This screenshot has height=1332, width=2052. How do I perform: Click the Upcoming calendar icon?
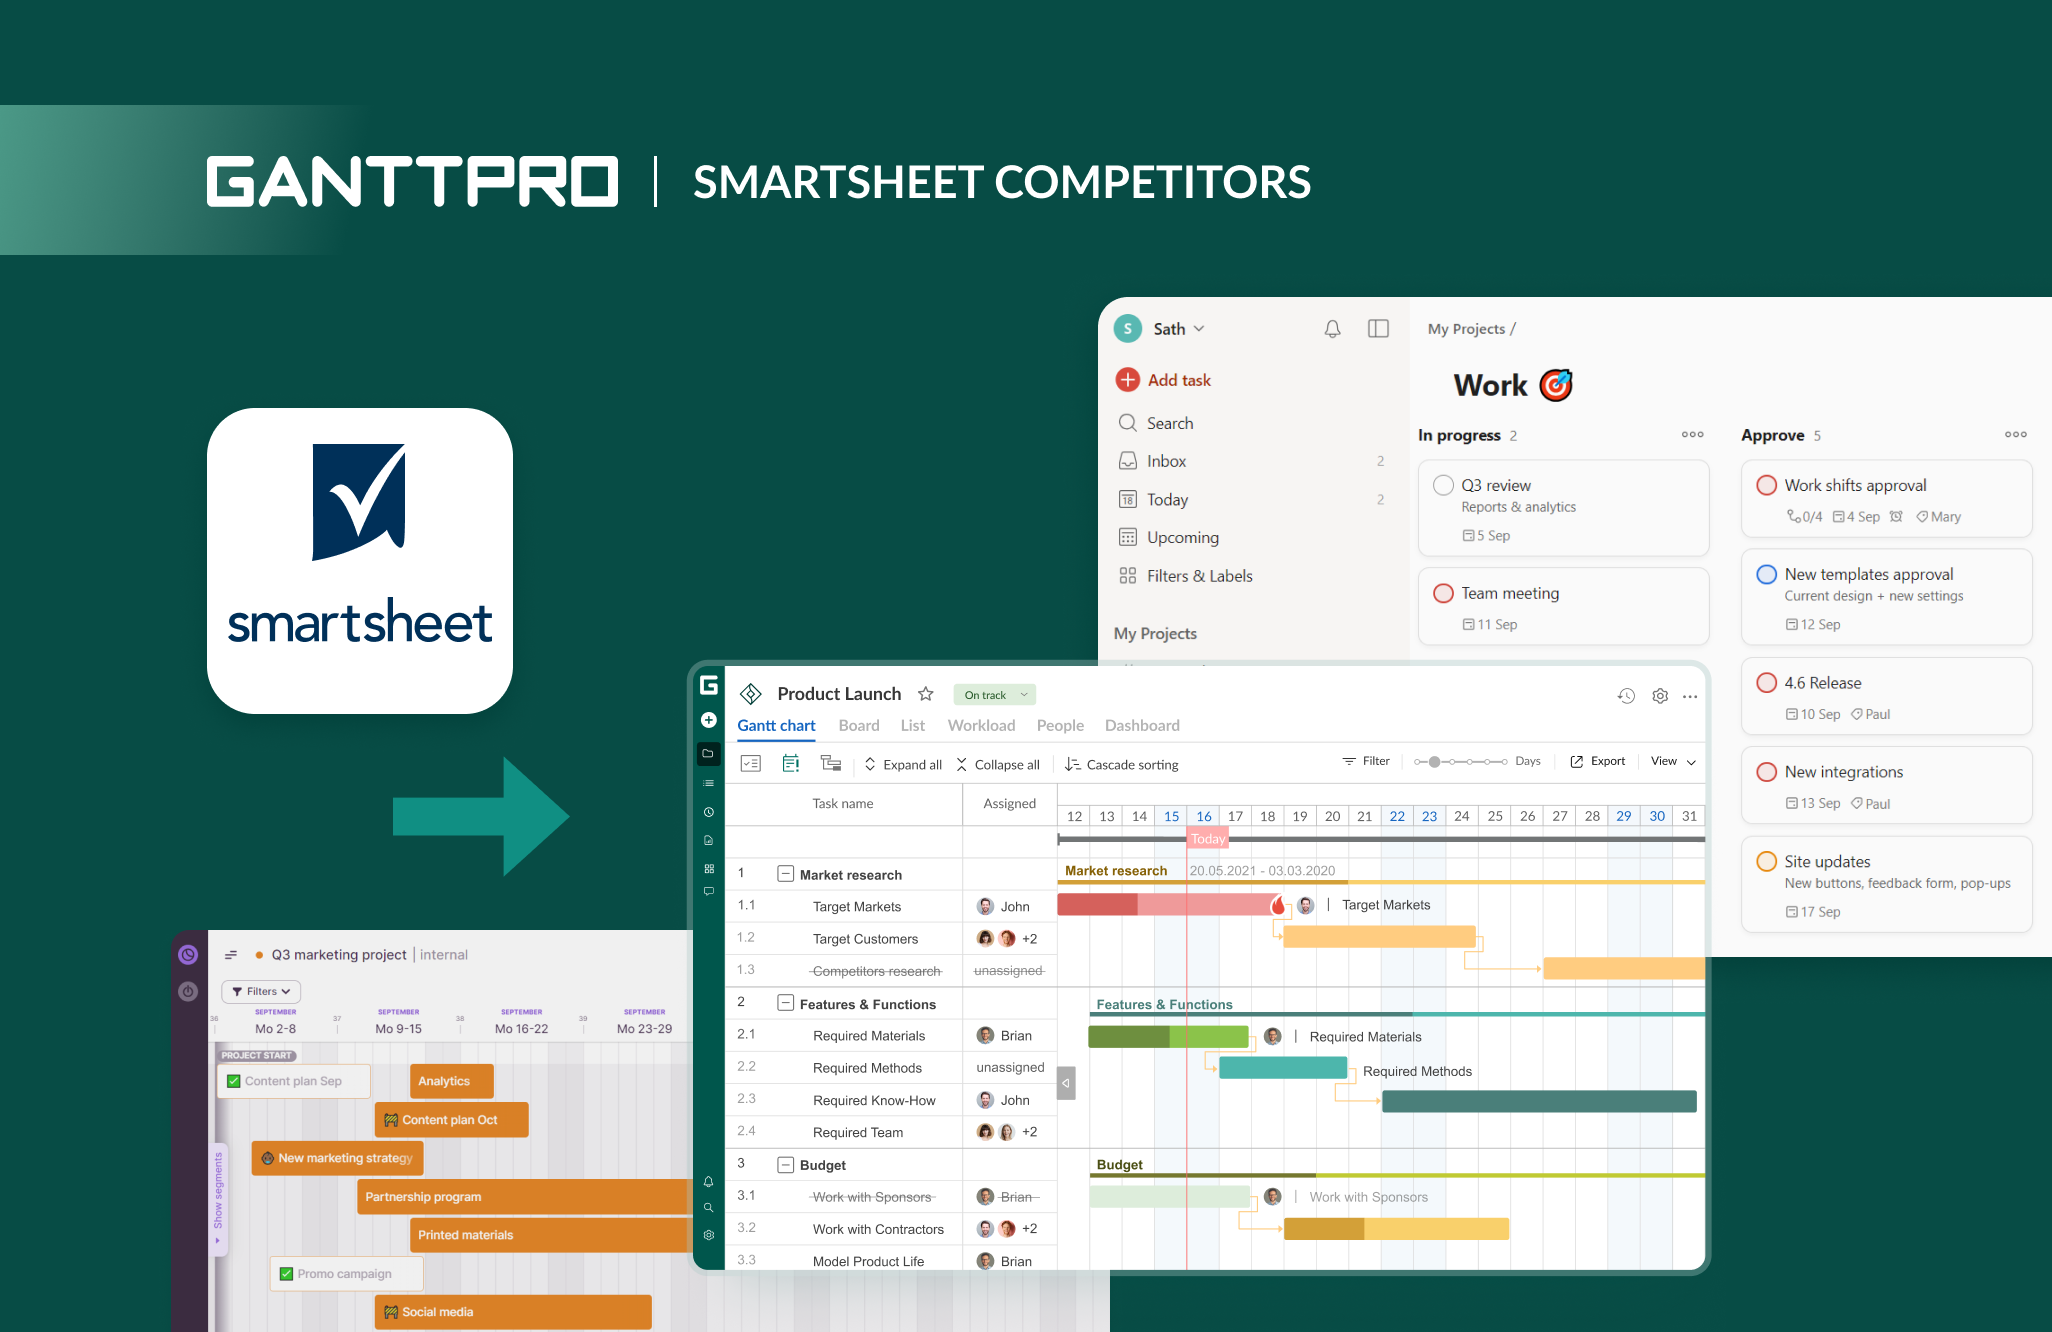[x=1128, y=537]
